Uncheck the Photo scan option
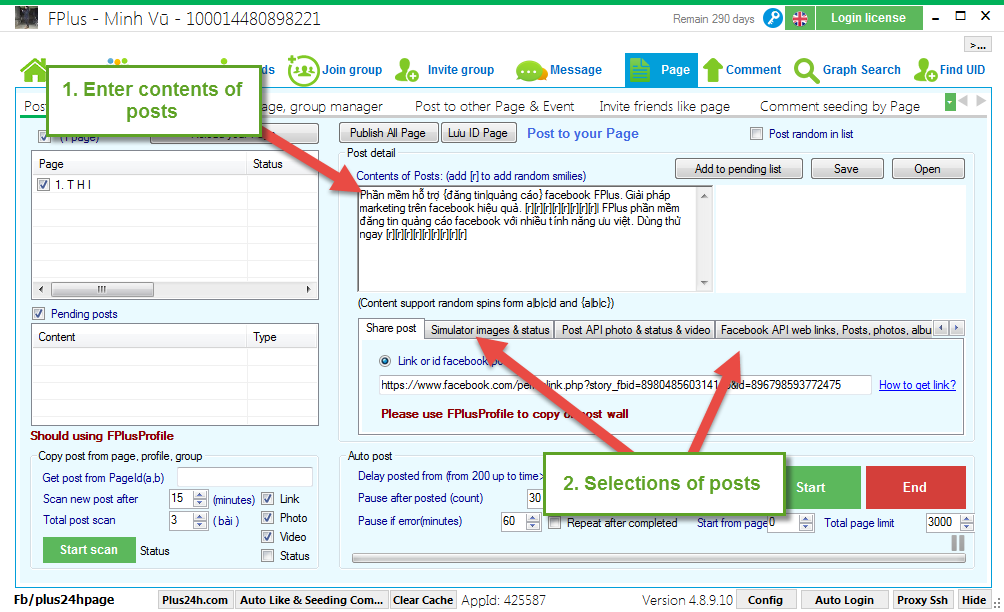 [x=268, y=518]
